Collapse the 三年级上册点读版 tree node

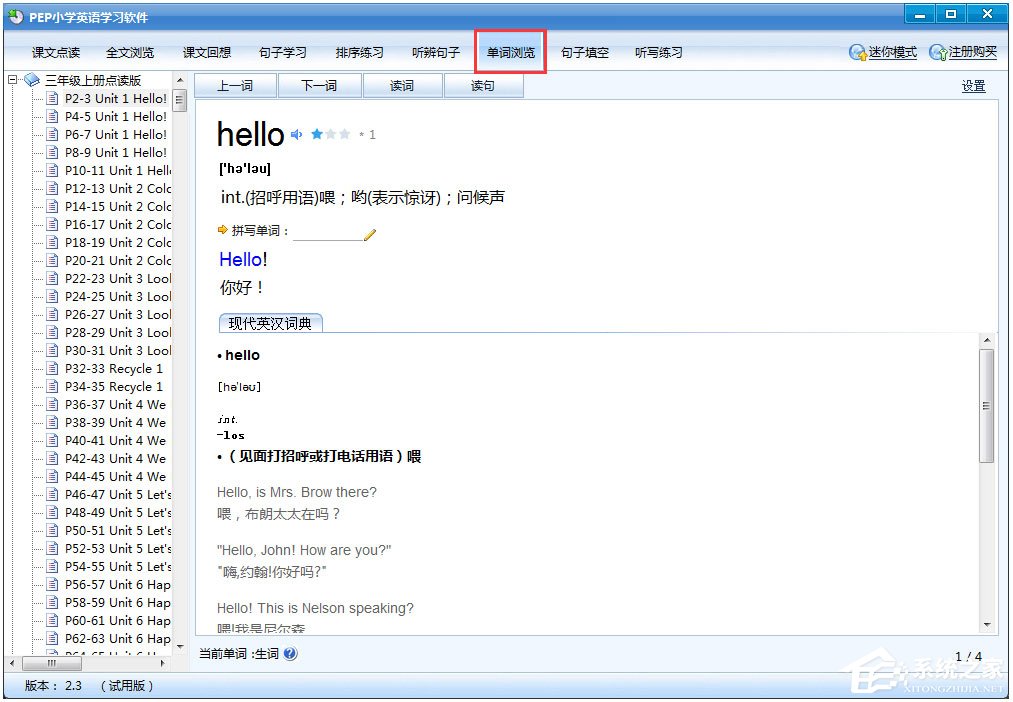(x=13, y=79)
